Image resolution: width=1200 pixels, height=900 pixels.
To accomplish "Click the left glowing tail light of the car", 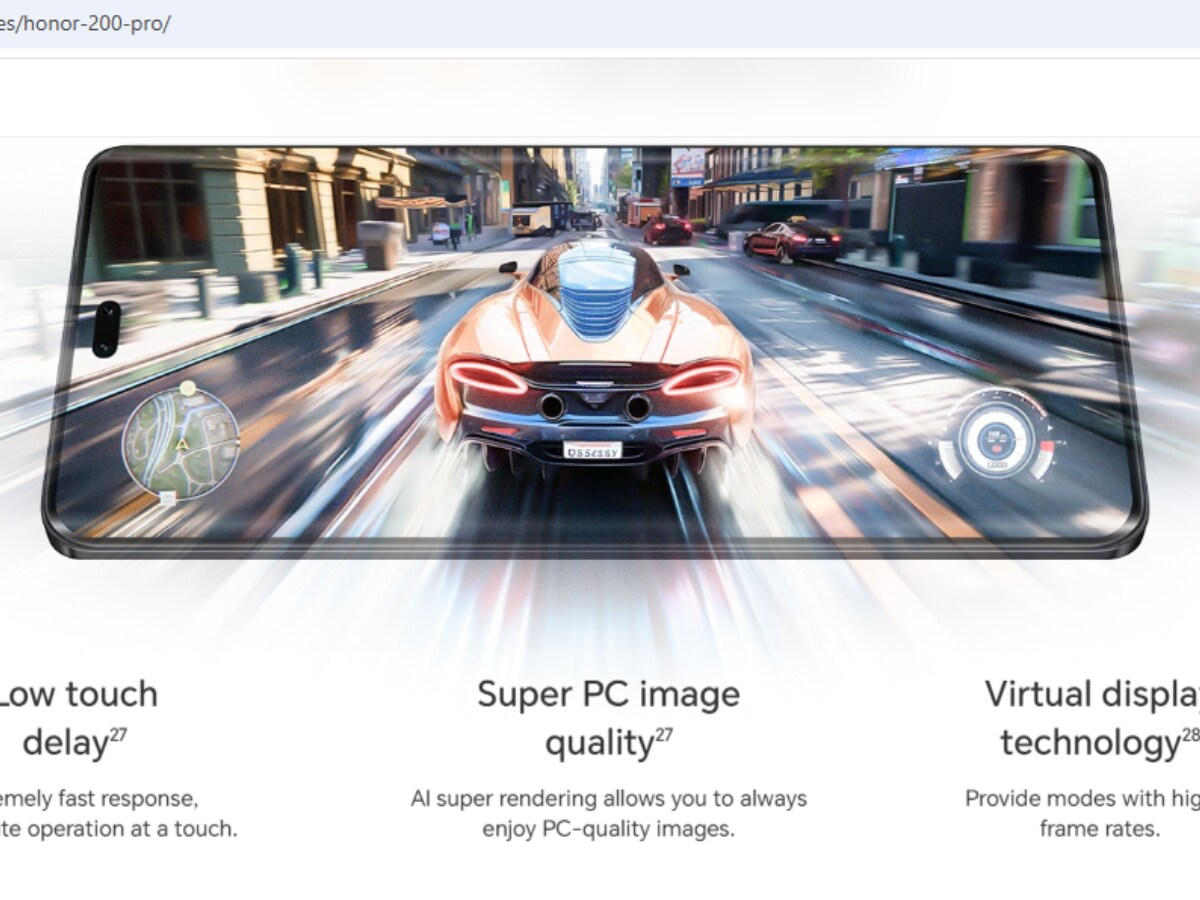I will point(489,379).
